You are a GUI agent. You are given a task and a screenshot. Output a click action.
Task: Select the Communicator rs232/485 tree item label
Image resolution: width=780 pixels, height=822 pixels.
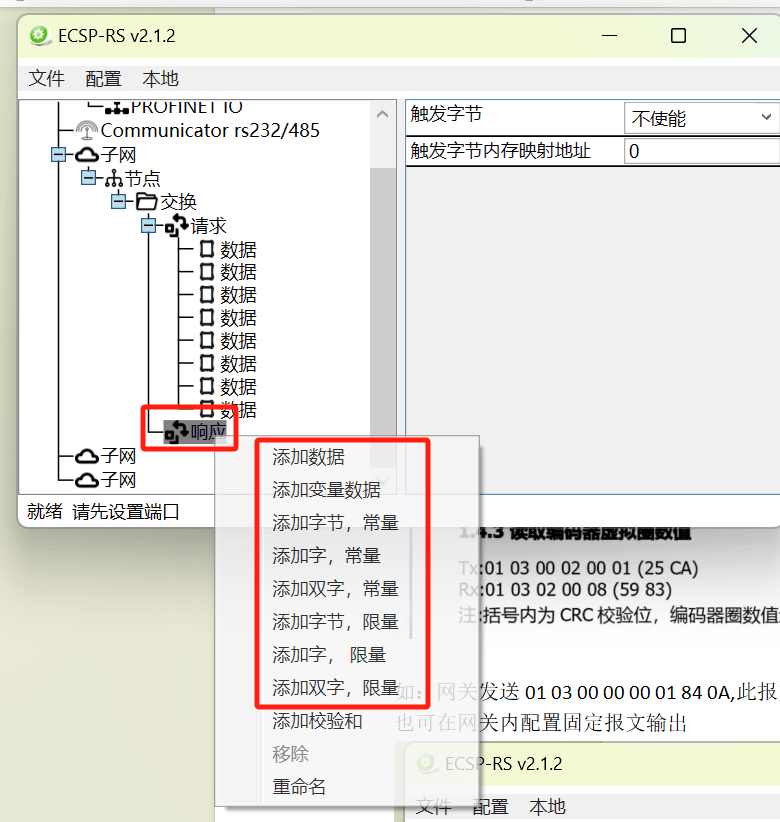click(x=210, y=130)
